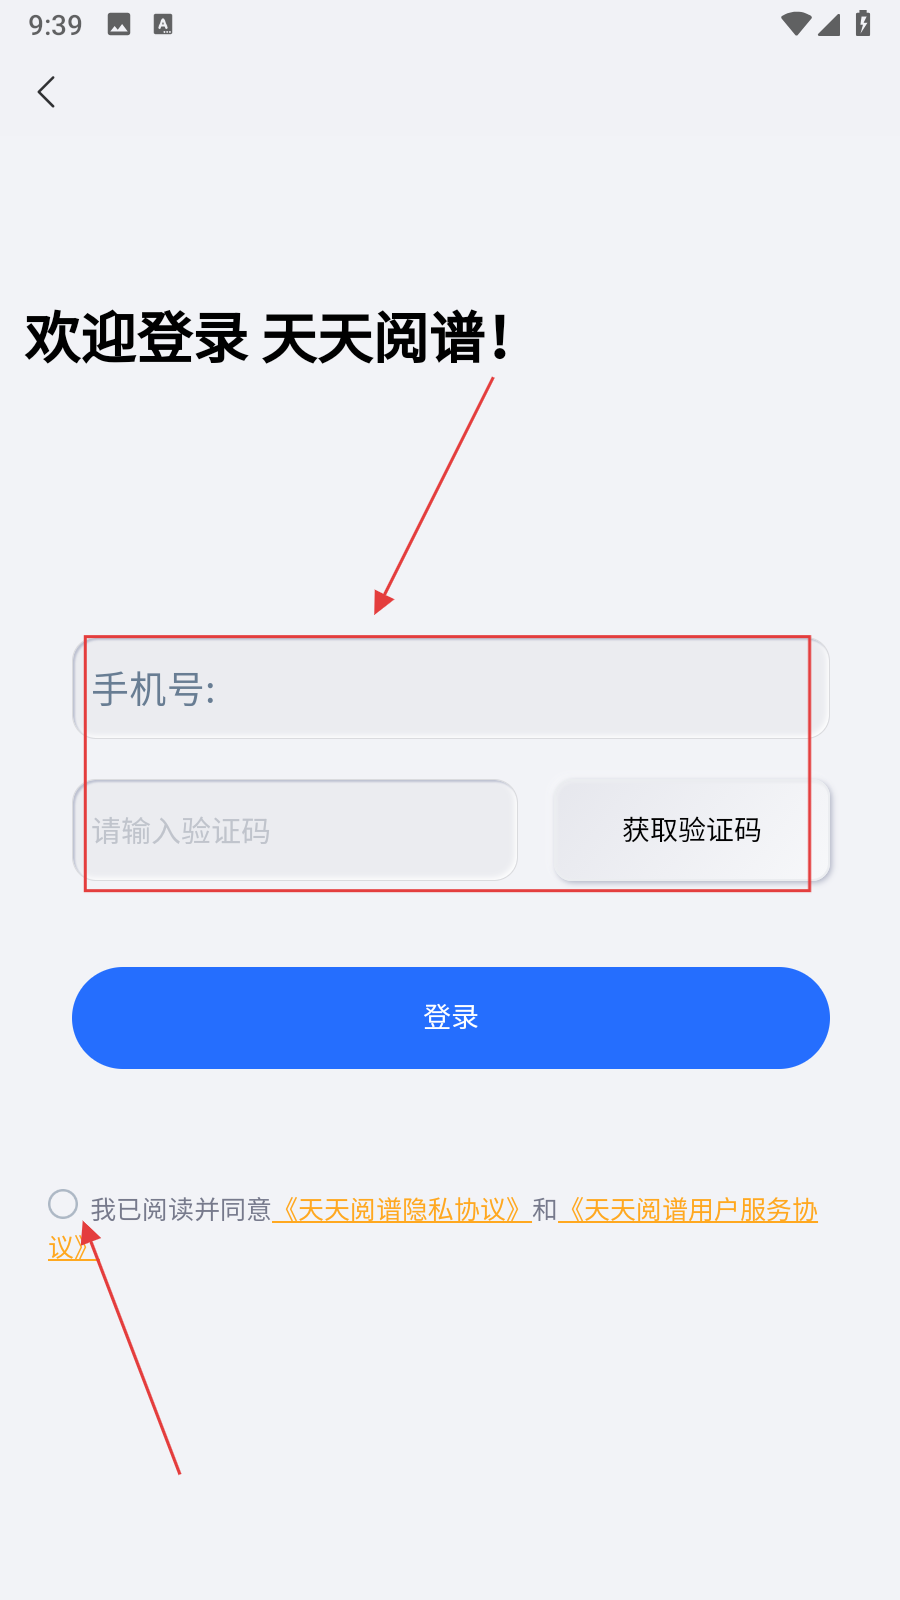Tap the Wi-Fi signal icon
The image size is (900, 1600).
796,24
